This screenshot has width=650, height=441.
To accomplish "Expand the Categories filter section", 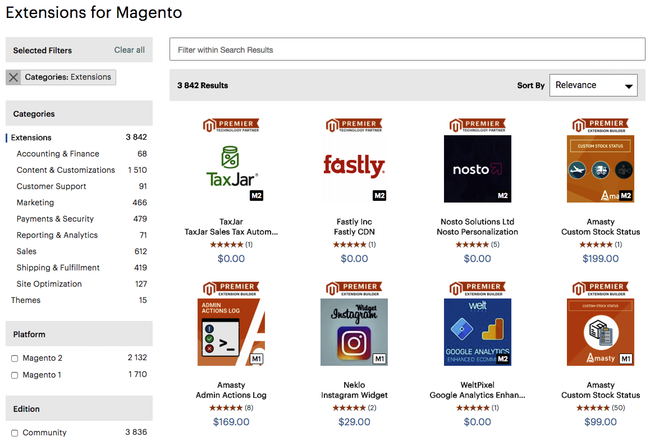I will click(79, 114).
